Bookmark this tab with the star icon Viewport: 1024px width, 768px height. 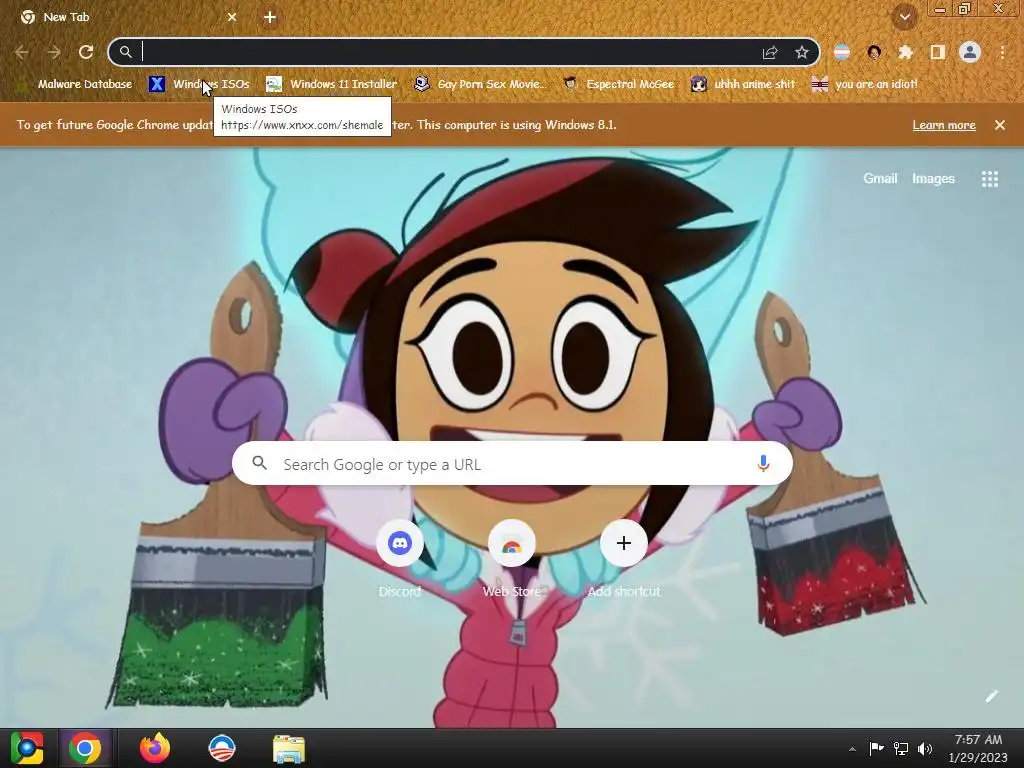(802, 52)
